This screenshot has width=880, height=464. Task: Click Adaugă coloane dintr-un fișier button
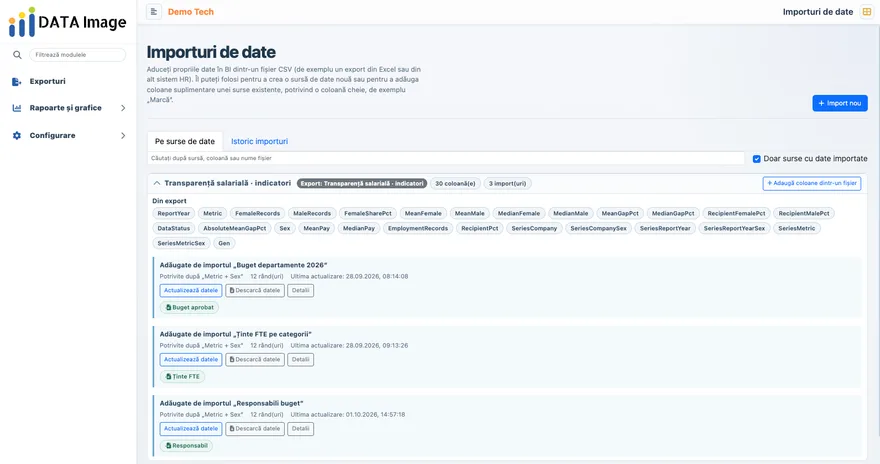coord(812,183)
